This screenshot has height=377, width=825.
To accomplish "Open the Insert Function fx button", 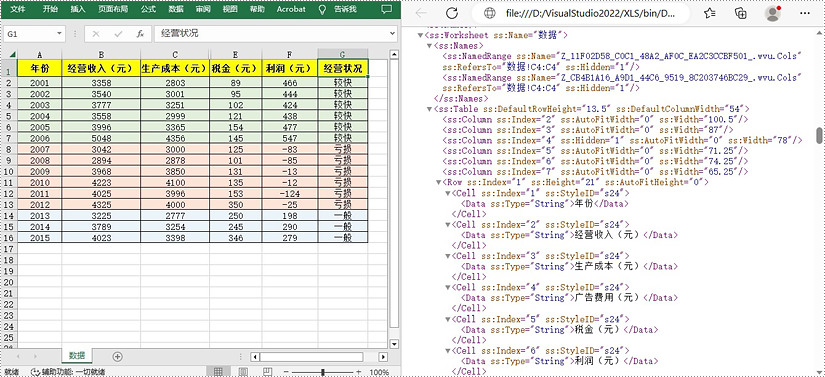I will (140, 34).
